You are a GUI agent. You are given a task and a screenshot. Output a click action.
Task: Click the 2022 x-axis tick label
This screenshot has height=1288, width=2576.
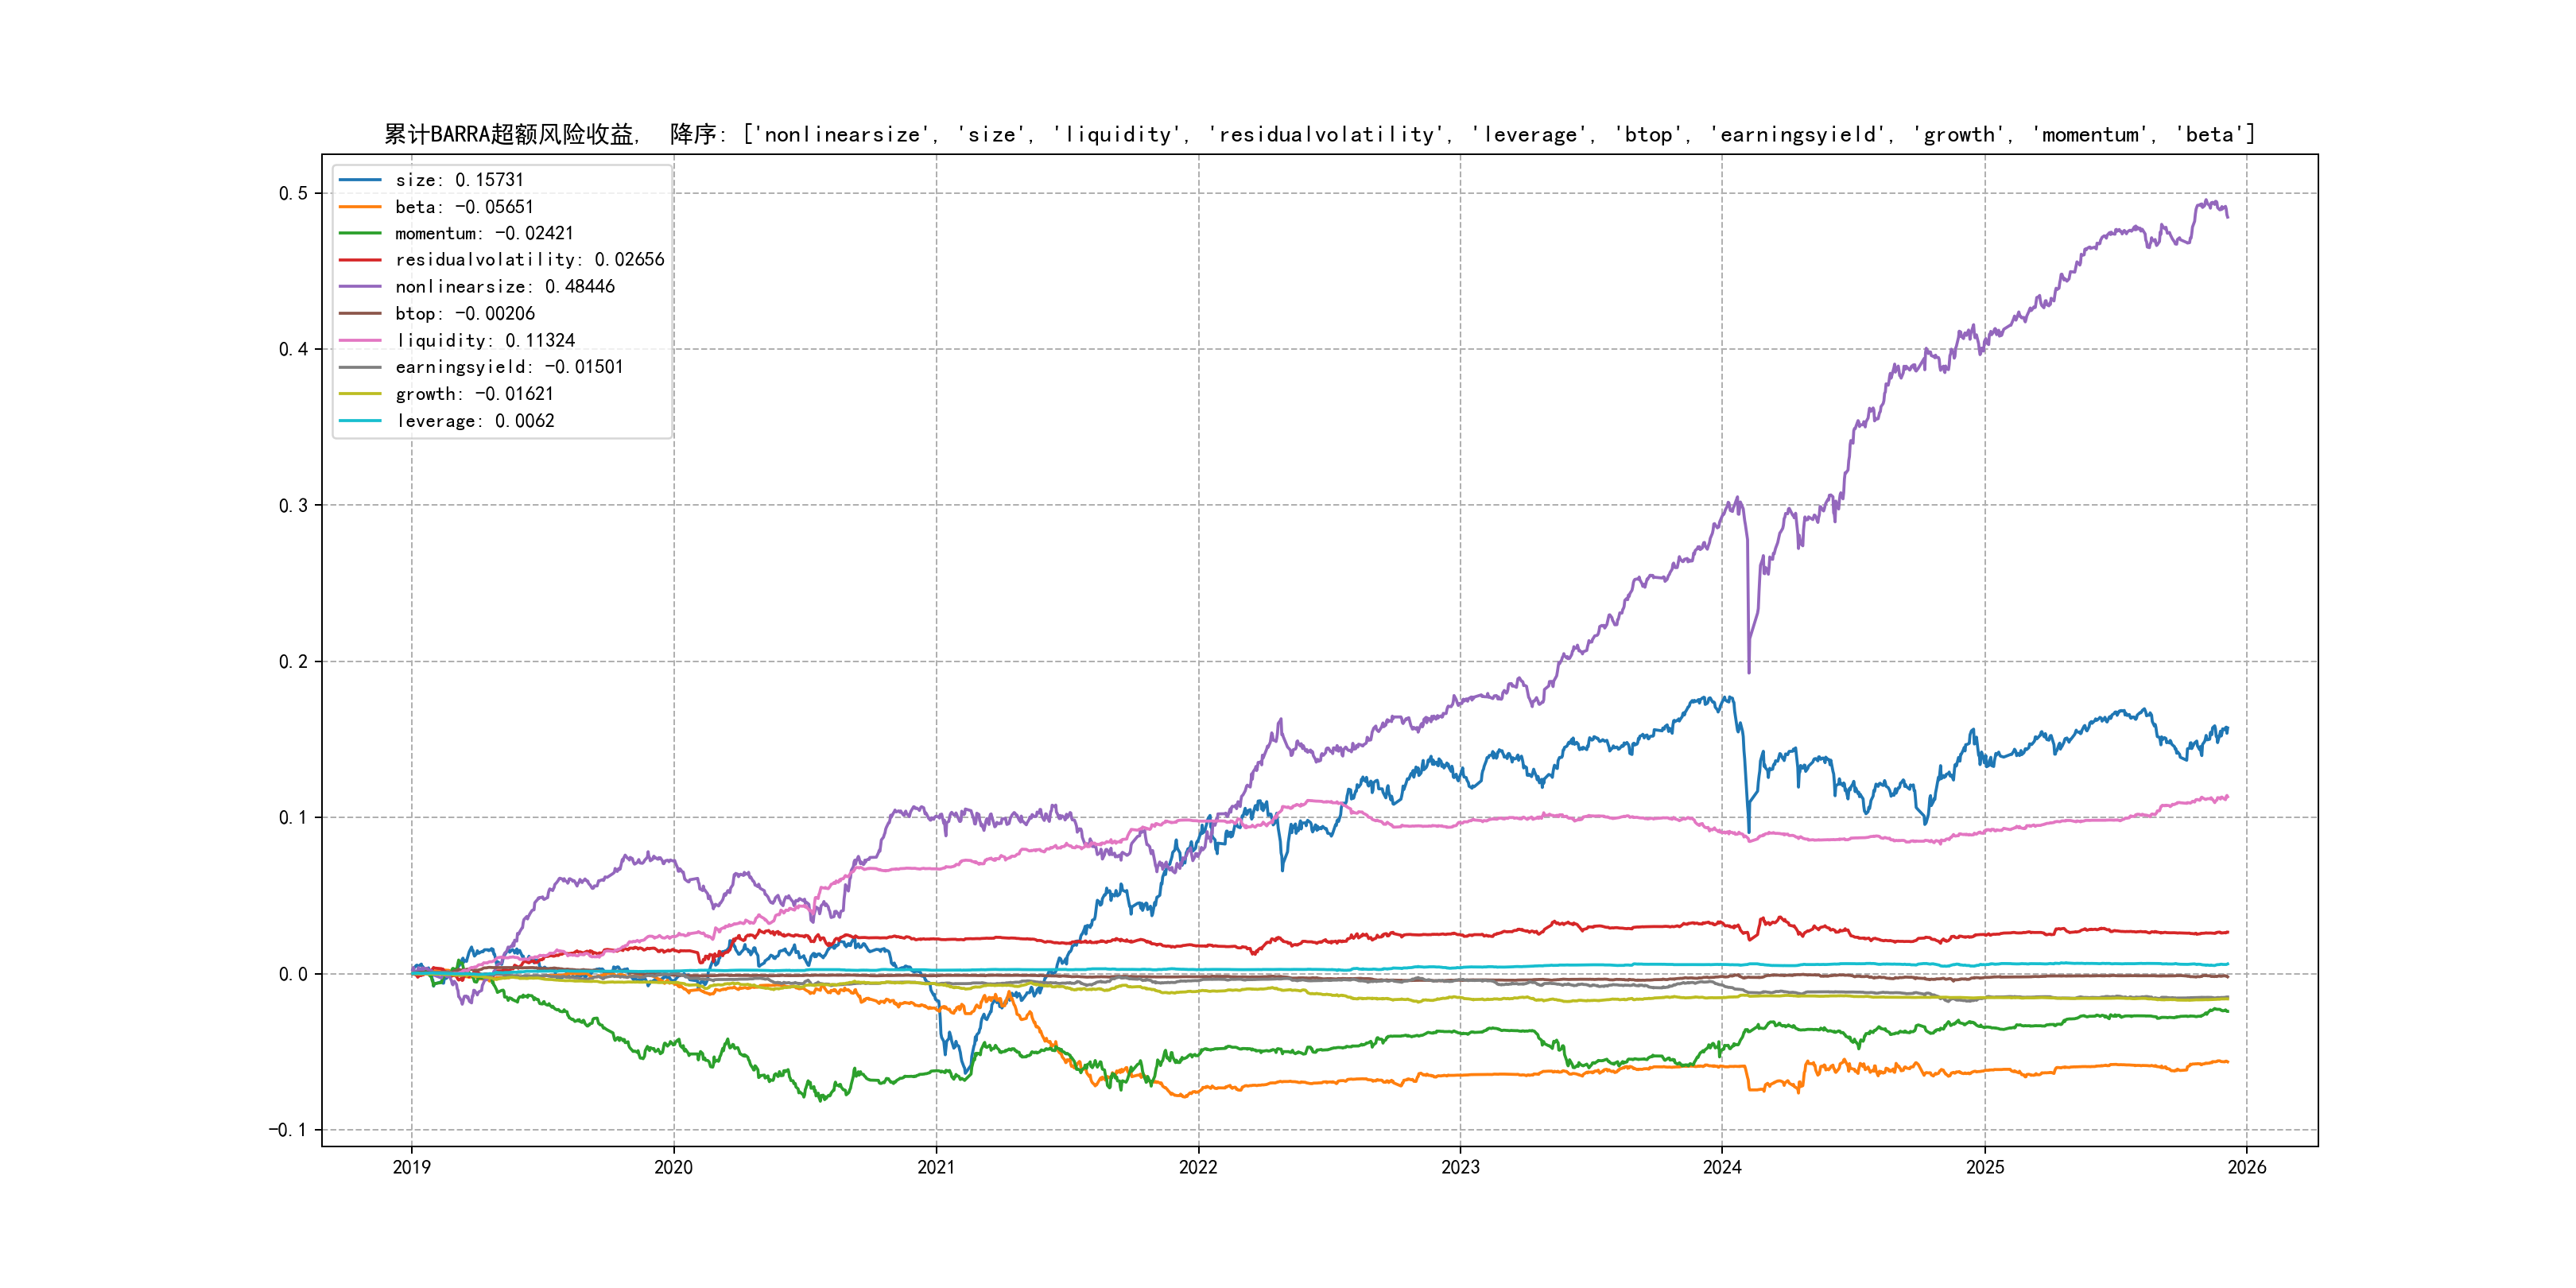click(1198, 1167)
